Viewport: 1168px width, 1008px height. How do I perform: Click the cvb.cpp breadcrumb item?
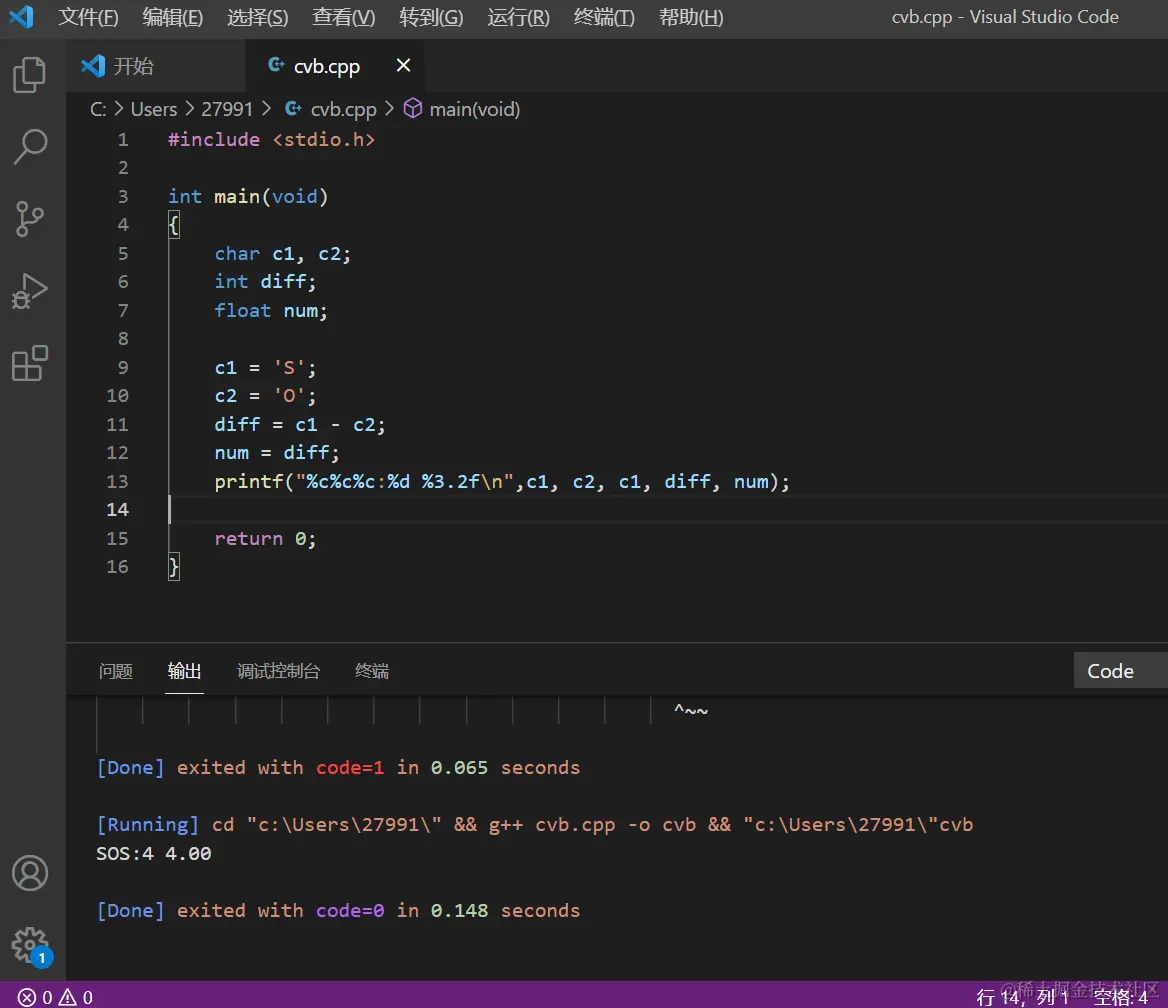point(342,109)
